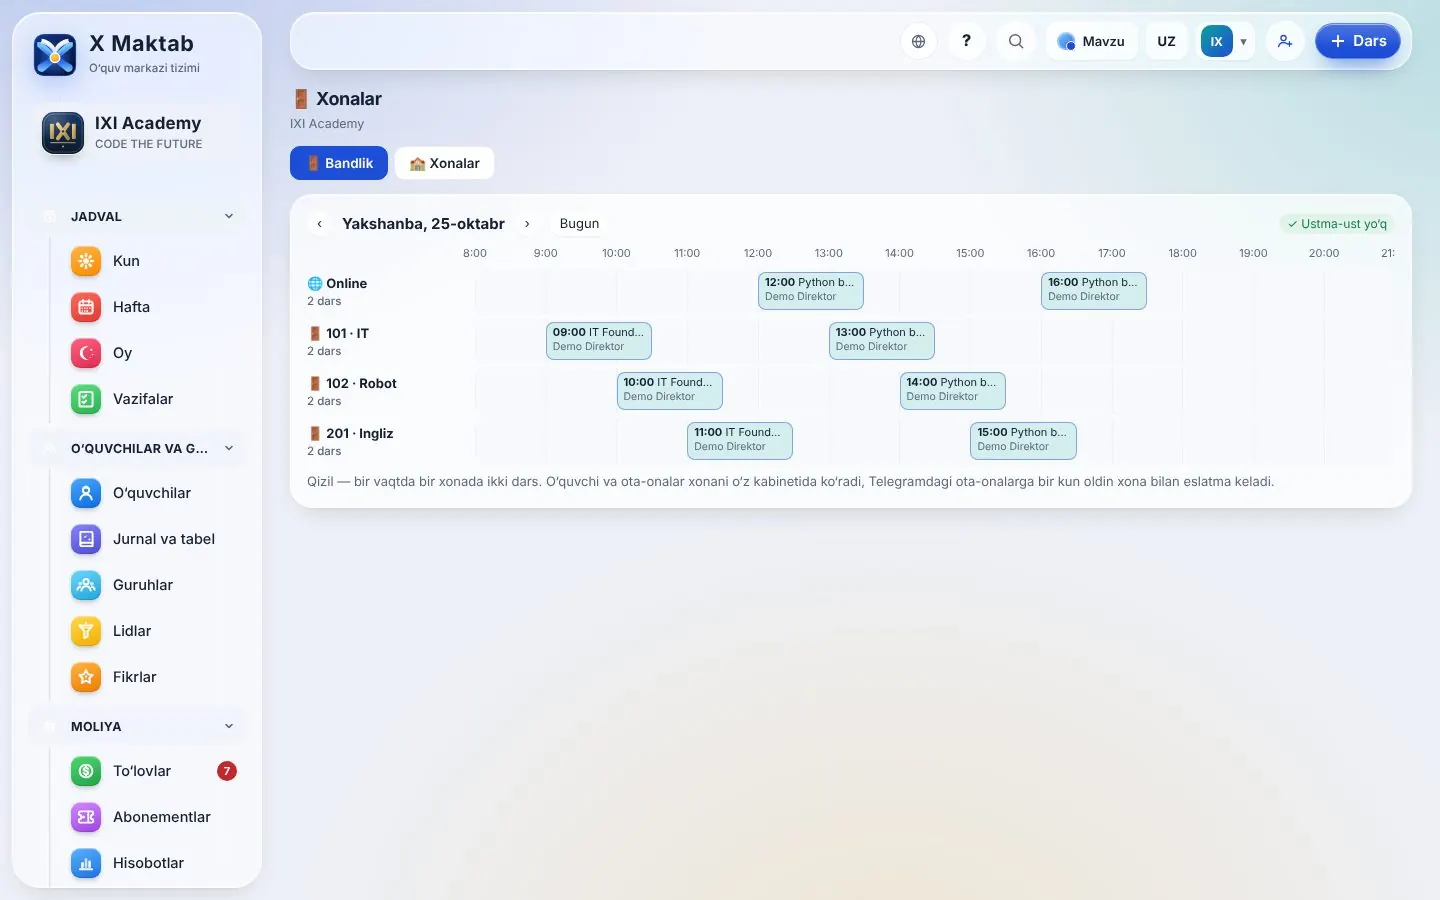Viewport: 1440px width, 900px height.
Task: Collapse the MOLIYA section chevron
Action: pyautogui.click(x=229, y=726)
